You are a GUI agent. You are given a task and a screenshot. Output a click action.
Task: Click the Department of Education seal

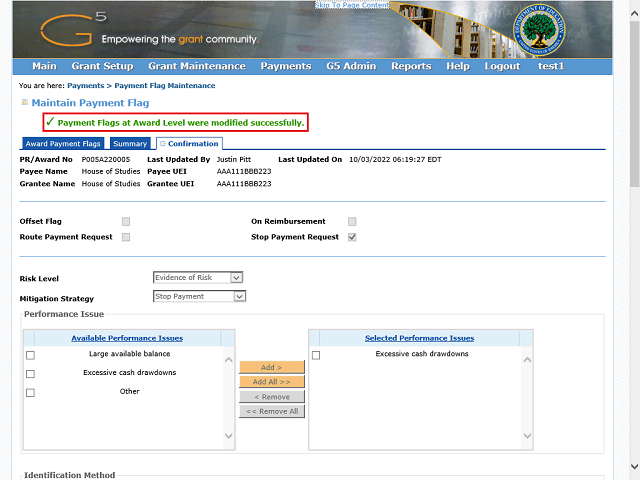[539, 30]
